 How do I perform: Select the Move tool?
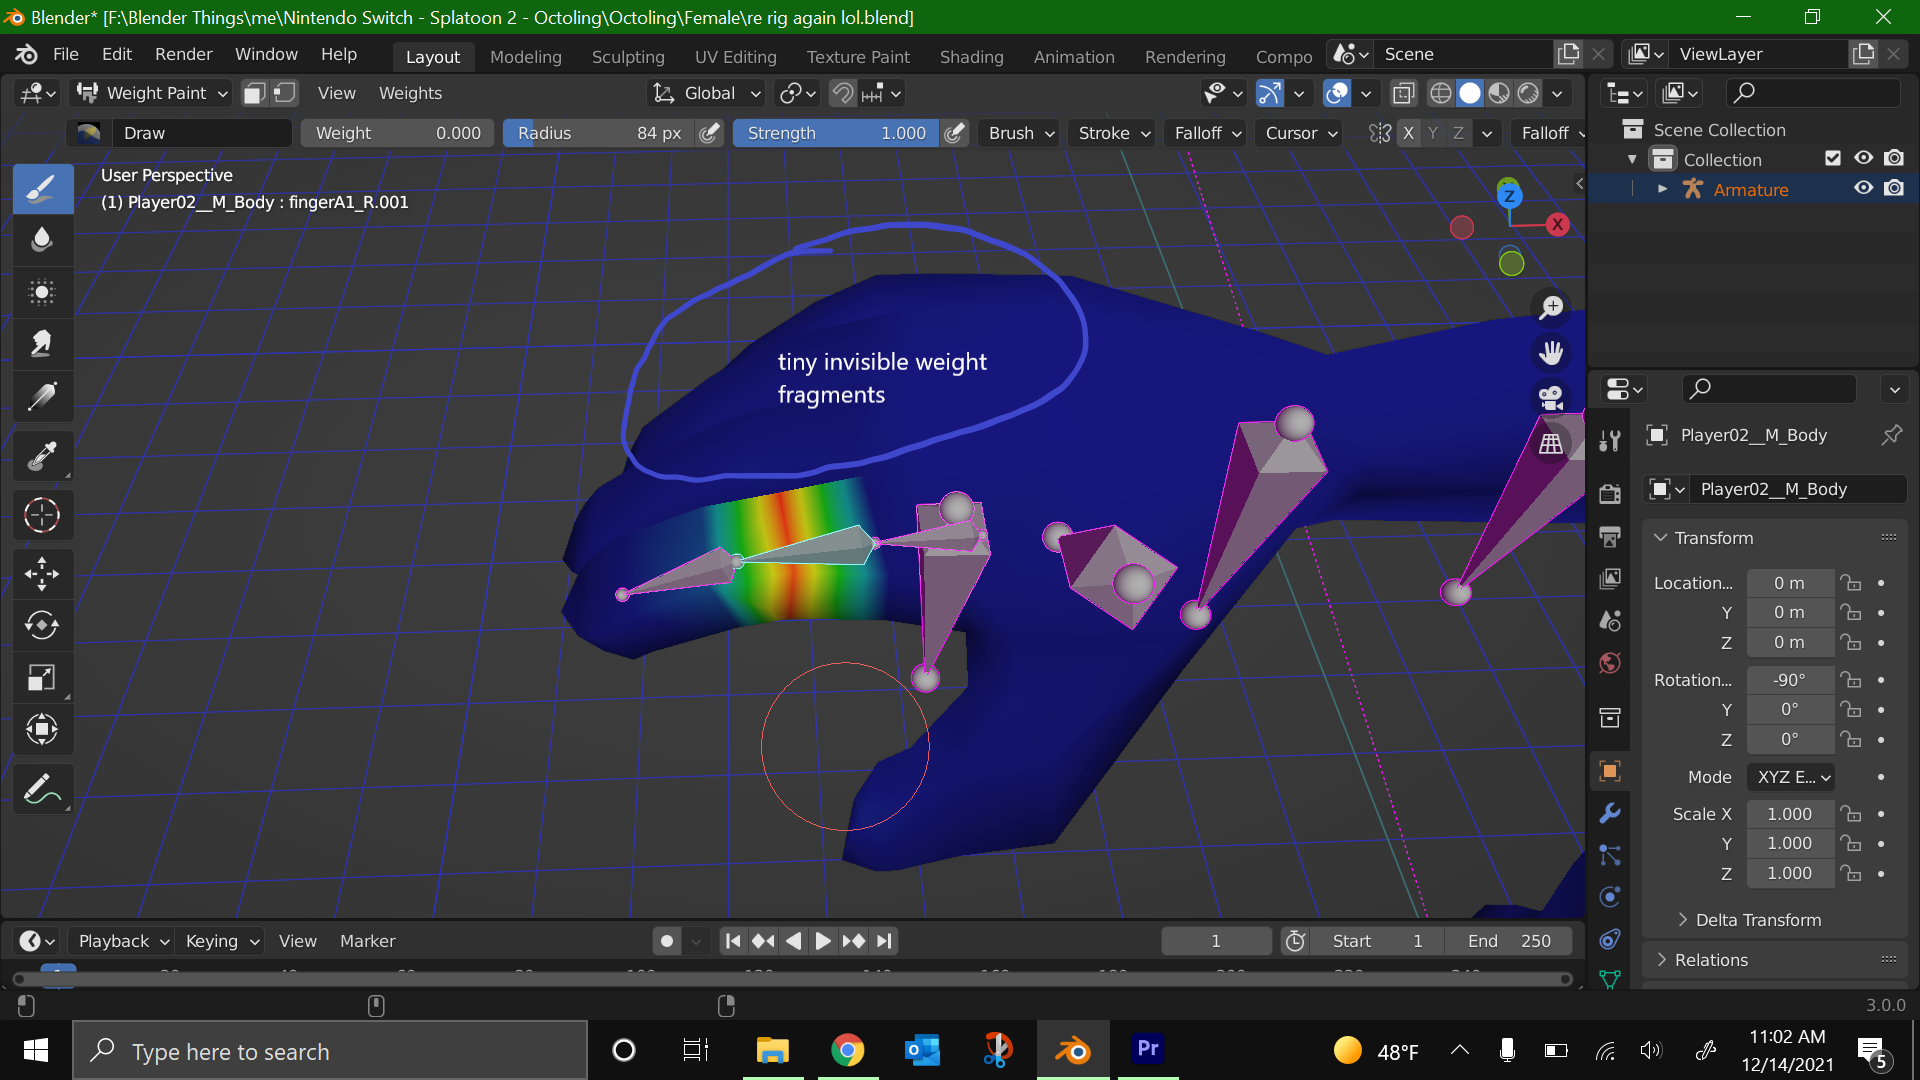(x=42, y=574)
